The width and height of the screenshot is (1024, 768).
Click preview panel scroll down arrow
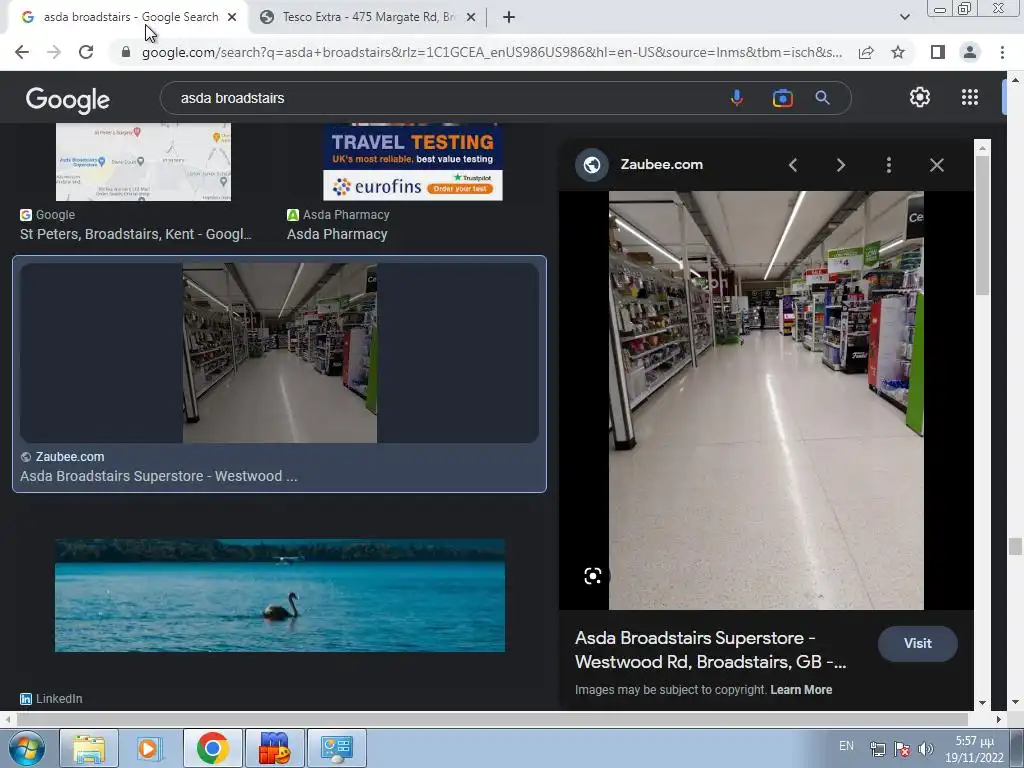point(982,703)
